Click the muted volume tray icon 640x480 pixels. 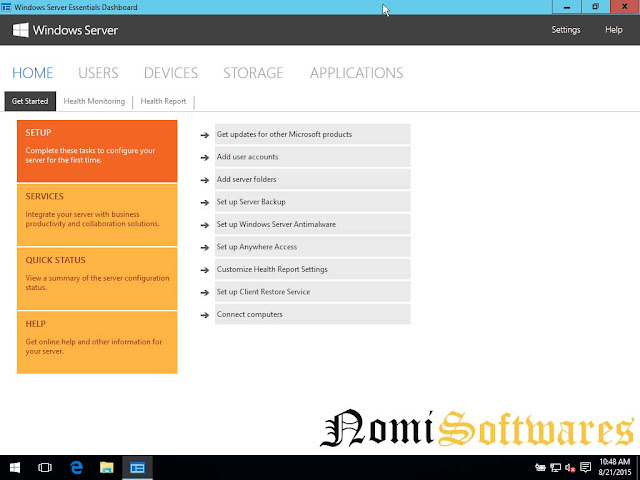pyautogui.click(x=570, y=468)
